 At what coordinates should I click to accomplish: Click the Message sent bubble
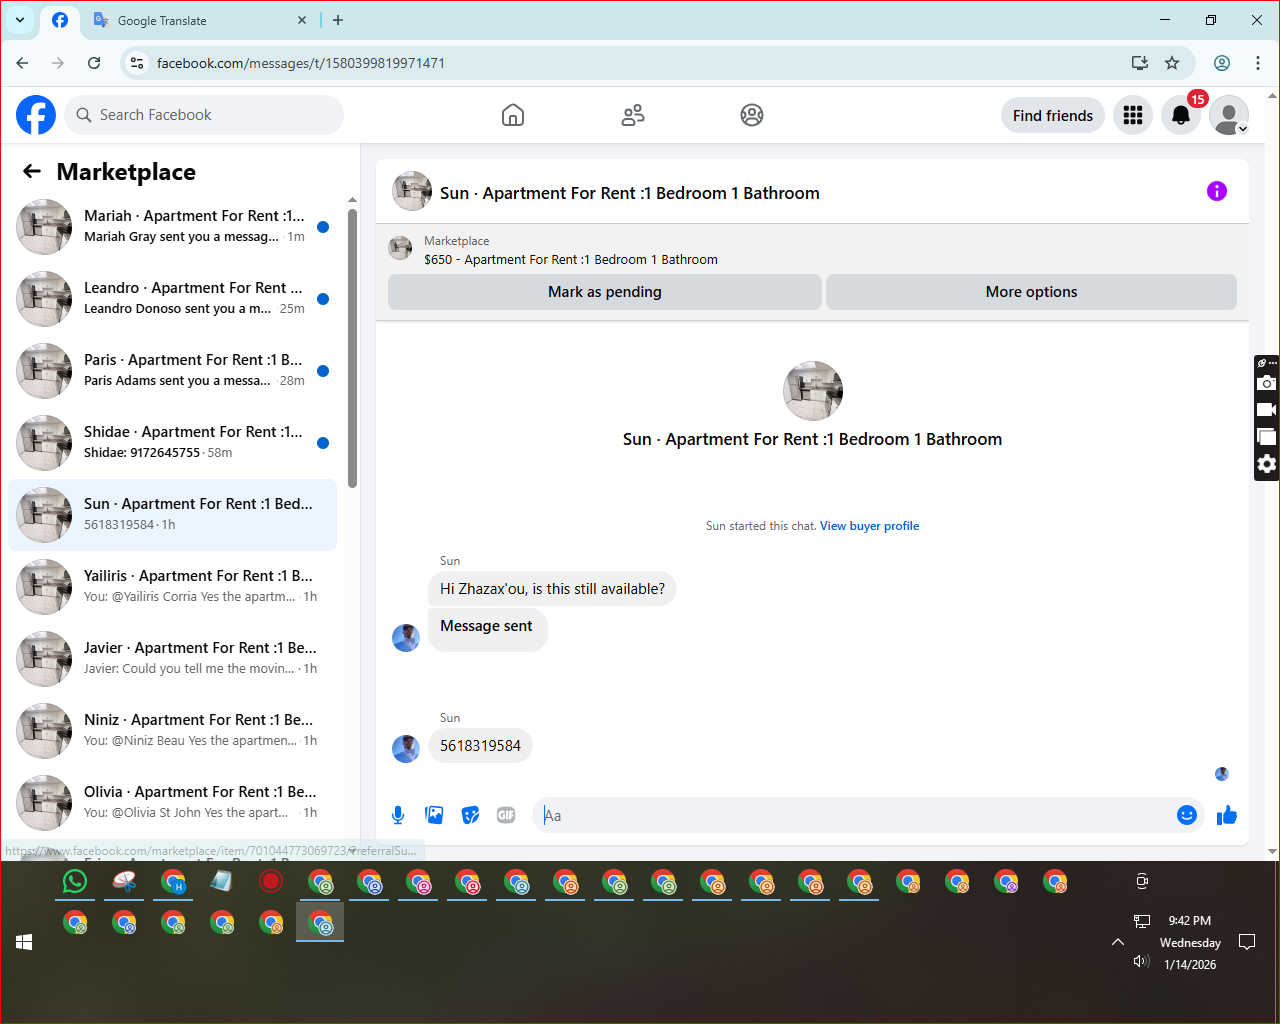coord(487,629)
